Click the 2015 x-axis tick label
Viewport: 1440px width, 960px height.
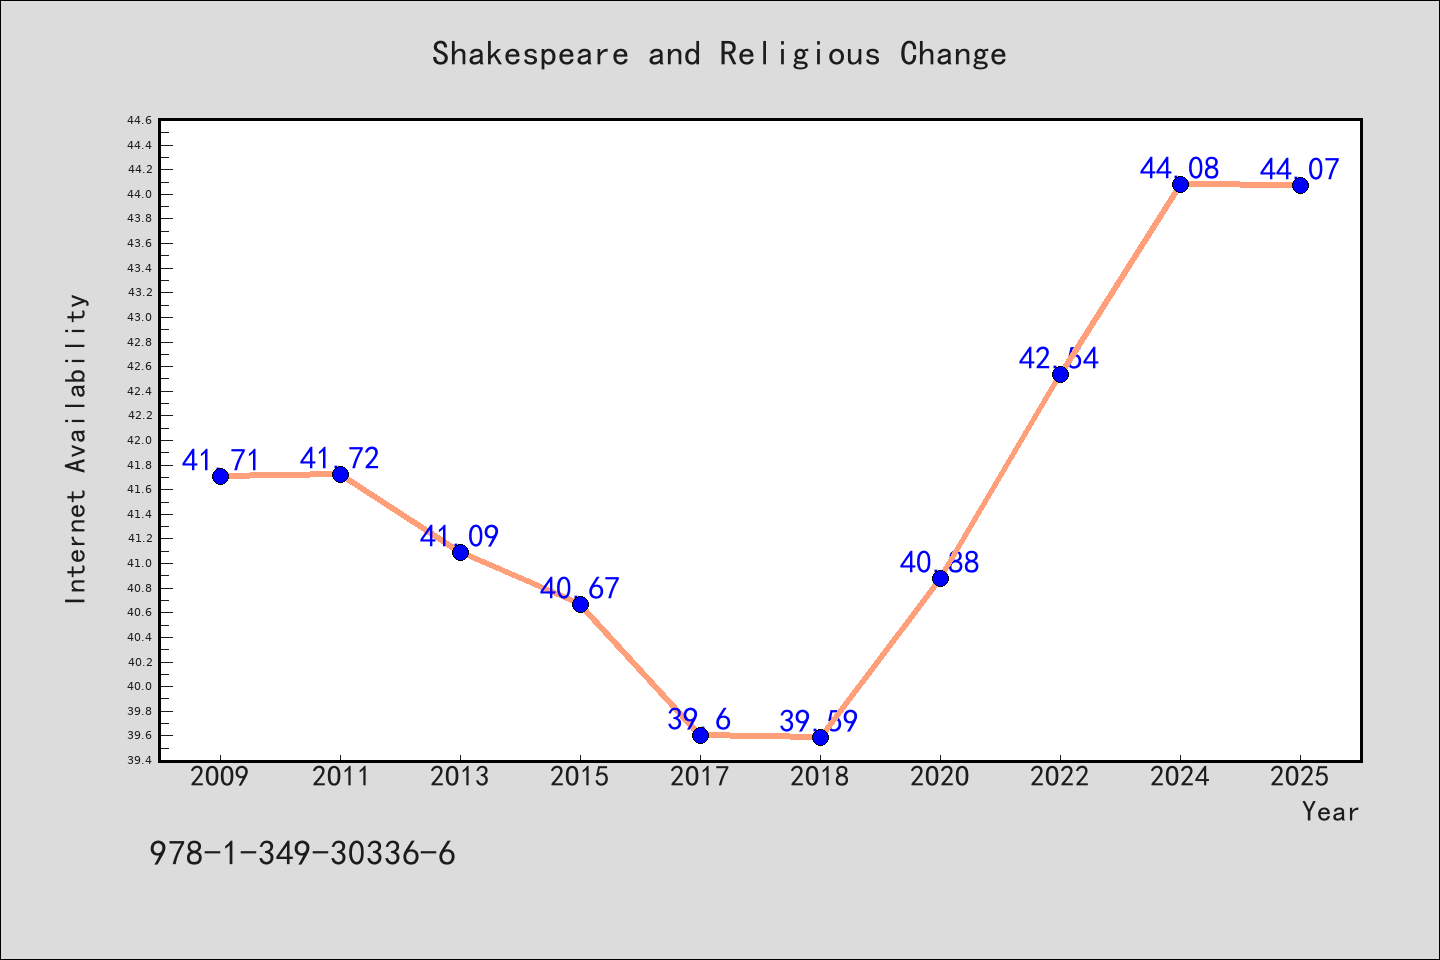tap(580, 777)
